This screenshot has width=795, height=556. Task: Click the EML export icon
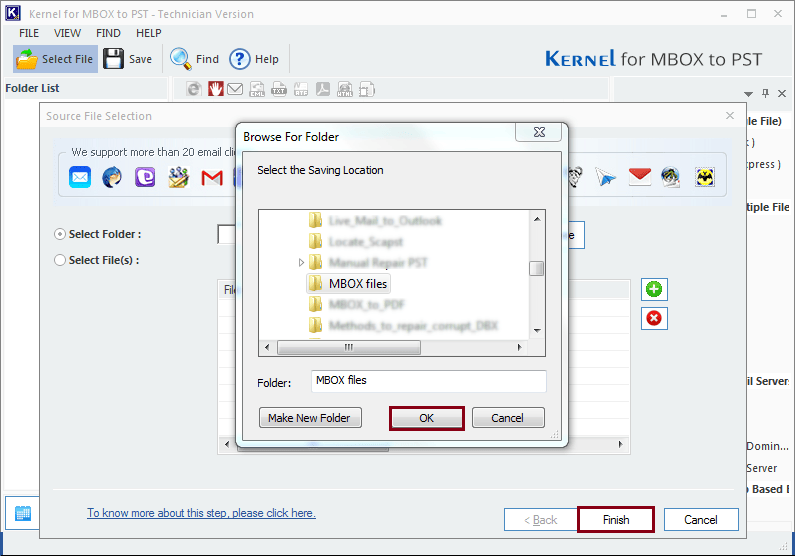tap(257, 89)
